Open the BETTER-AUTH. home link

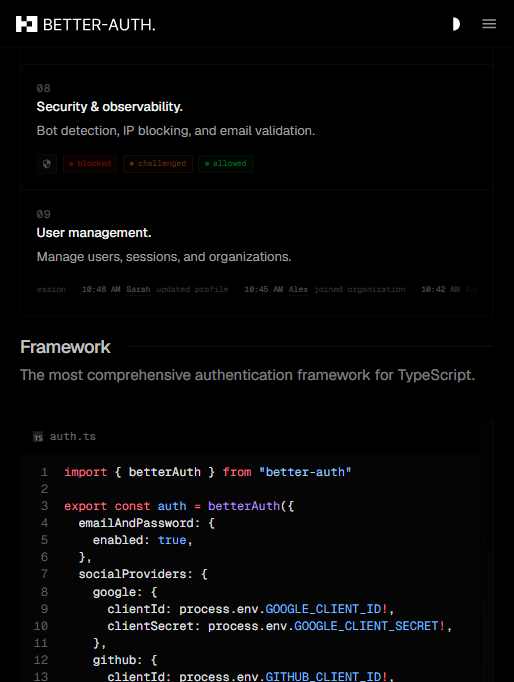[x=86, y=24]
